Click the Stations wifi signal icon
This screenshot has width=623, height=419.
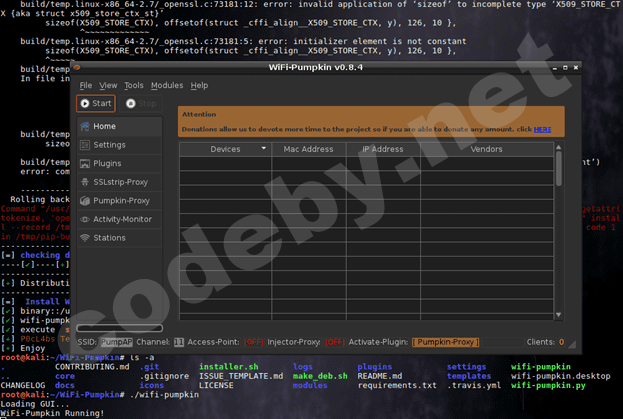coord(85,238)
